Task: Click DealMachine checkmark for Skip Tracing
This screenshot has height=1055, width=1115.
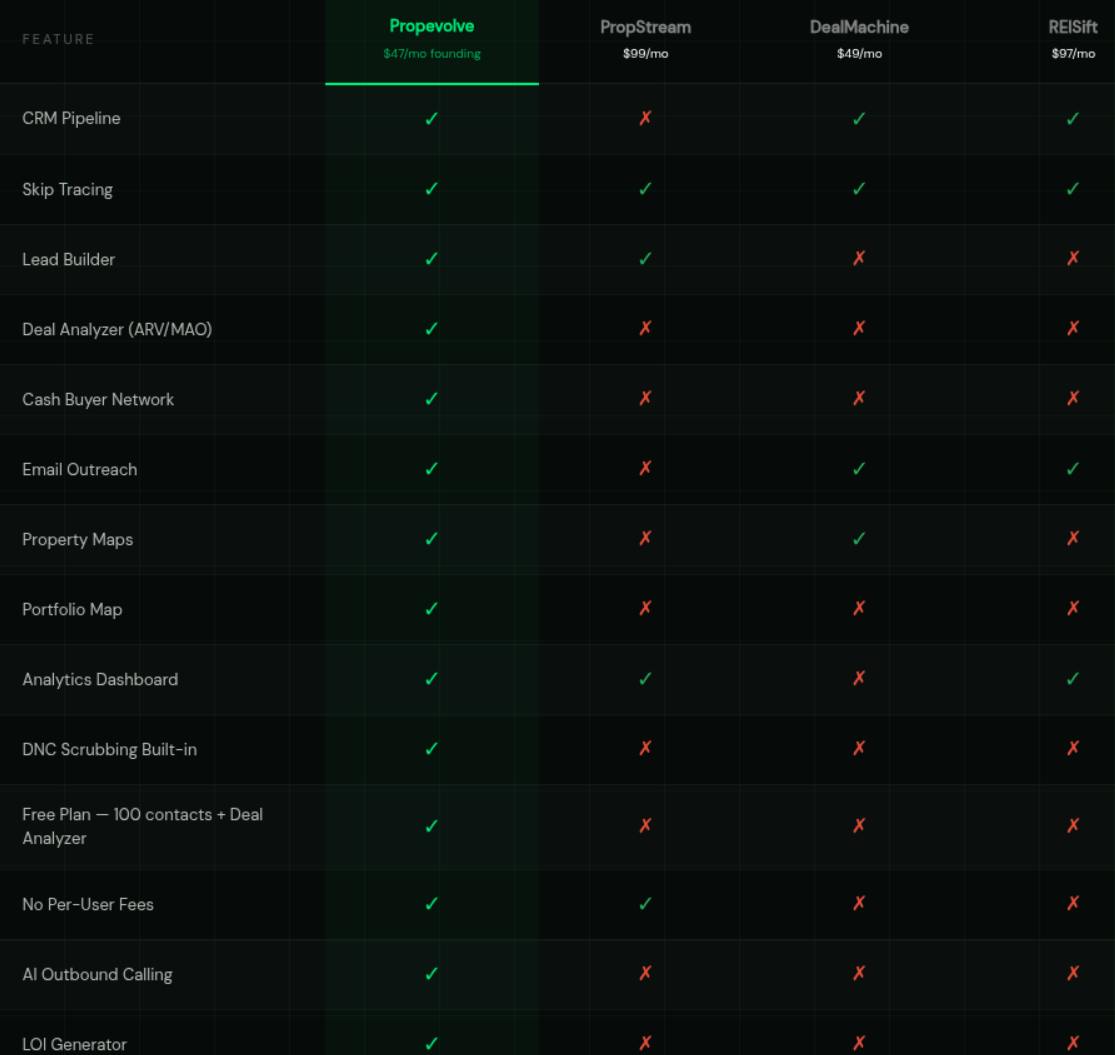Action: click(859, 188)
